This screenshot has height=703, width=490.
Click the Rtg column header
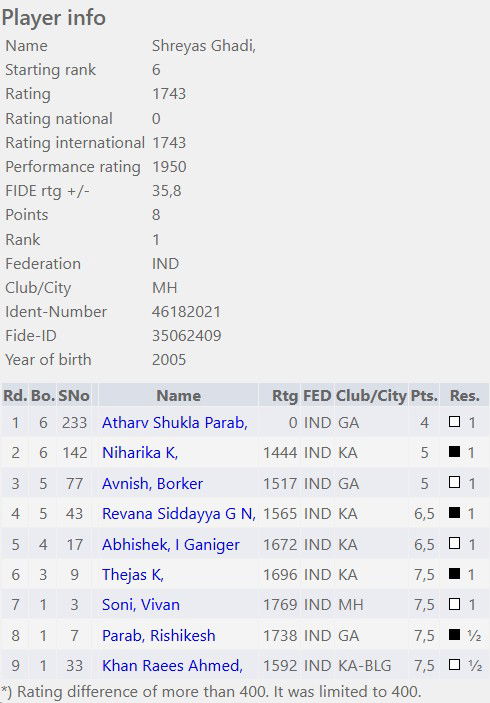click(x=285, y=396)
